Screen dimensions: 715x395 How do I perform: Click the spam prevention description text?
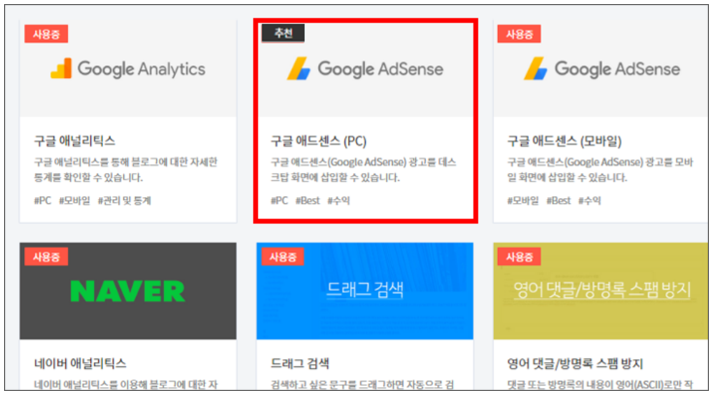point(600,385)
